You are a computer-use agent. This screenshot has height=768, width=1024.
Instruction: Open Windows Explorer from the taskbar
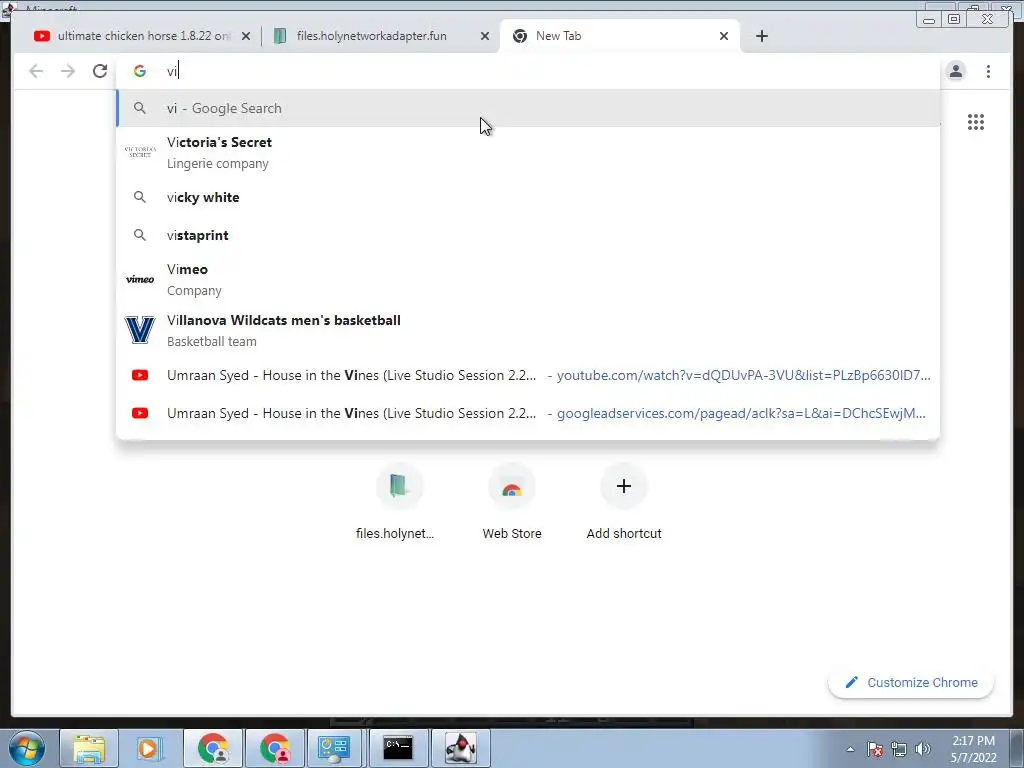click(88, 748)
